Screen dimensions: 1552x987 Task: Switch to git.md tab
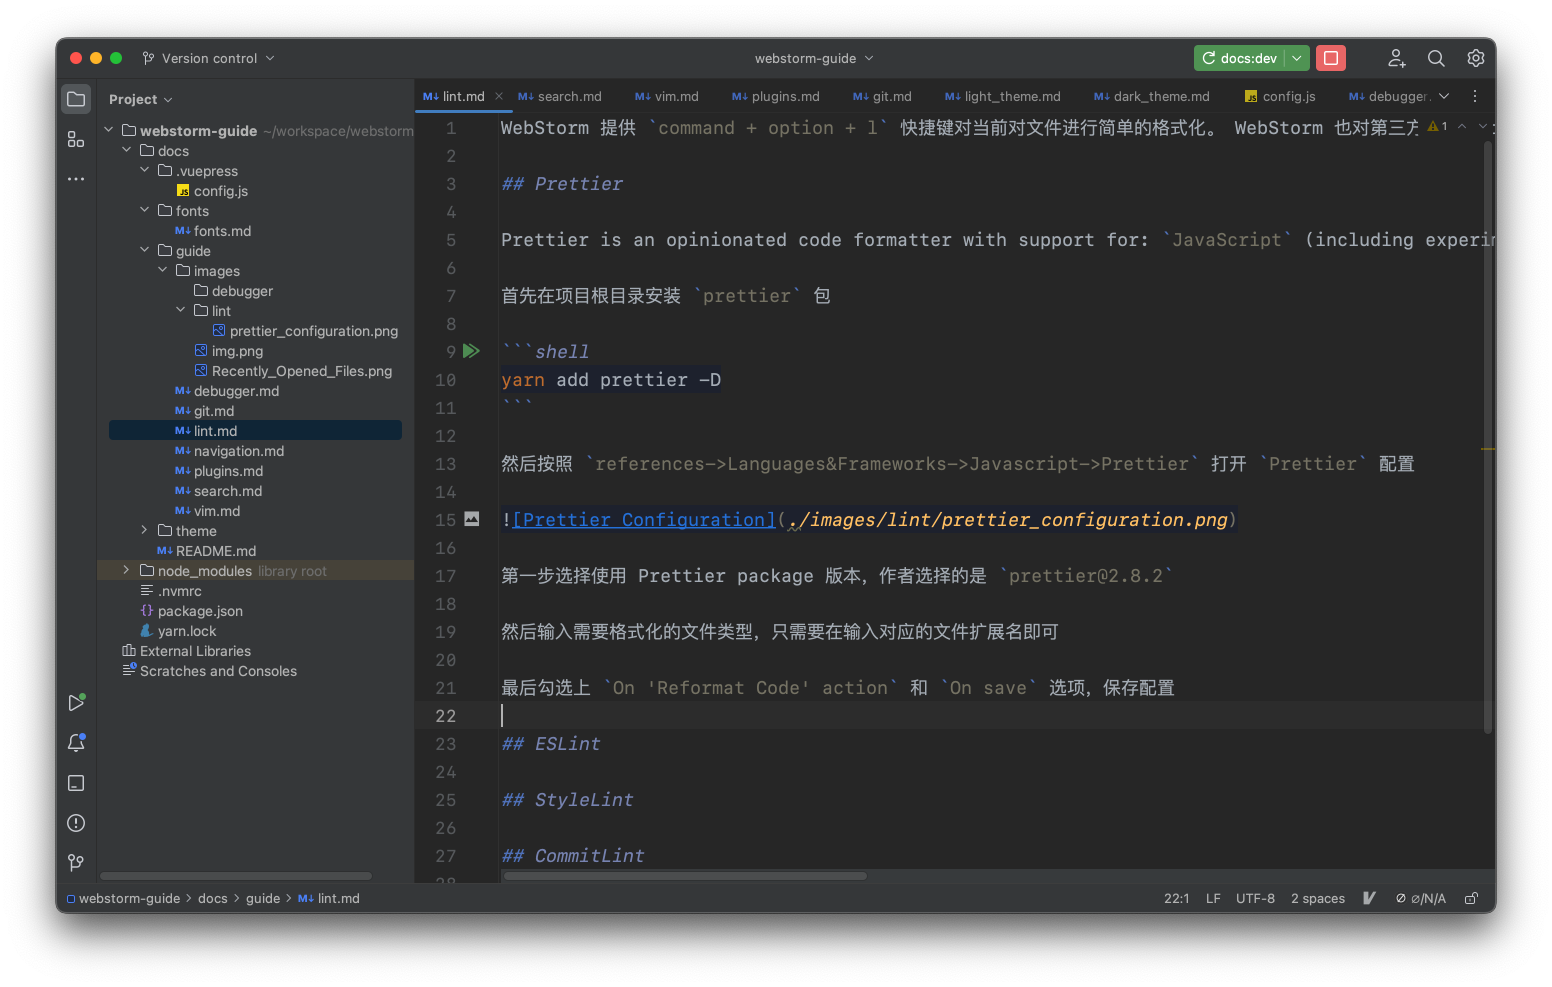tap(883, 96)
